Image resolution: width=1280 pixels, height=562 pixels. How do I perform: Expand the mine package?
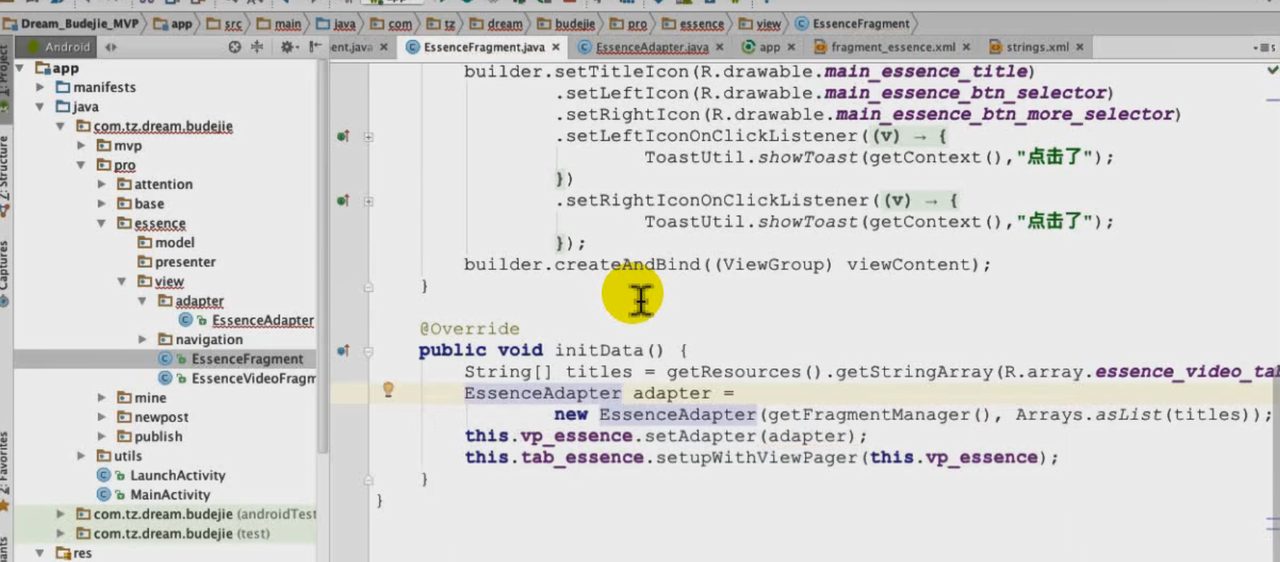tap(103, 398)
